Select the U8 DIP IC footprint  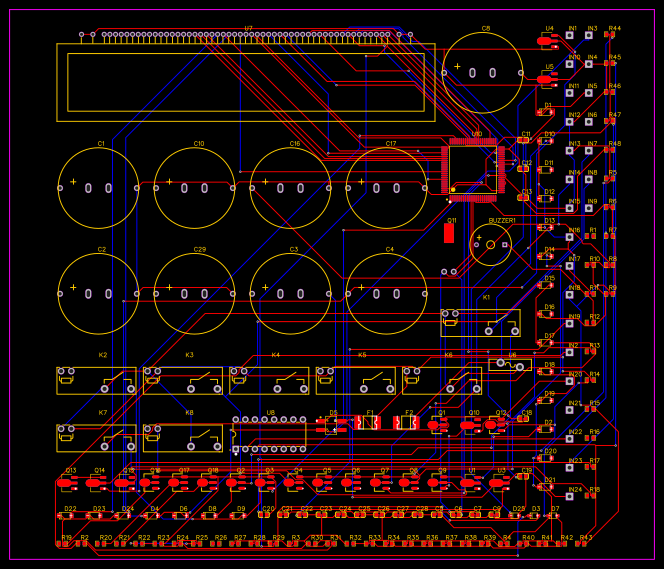click(269, 434)
